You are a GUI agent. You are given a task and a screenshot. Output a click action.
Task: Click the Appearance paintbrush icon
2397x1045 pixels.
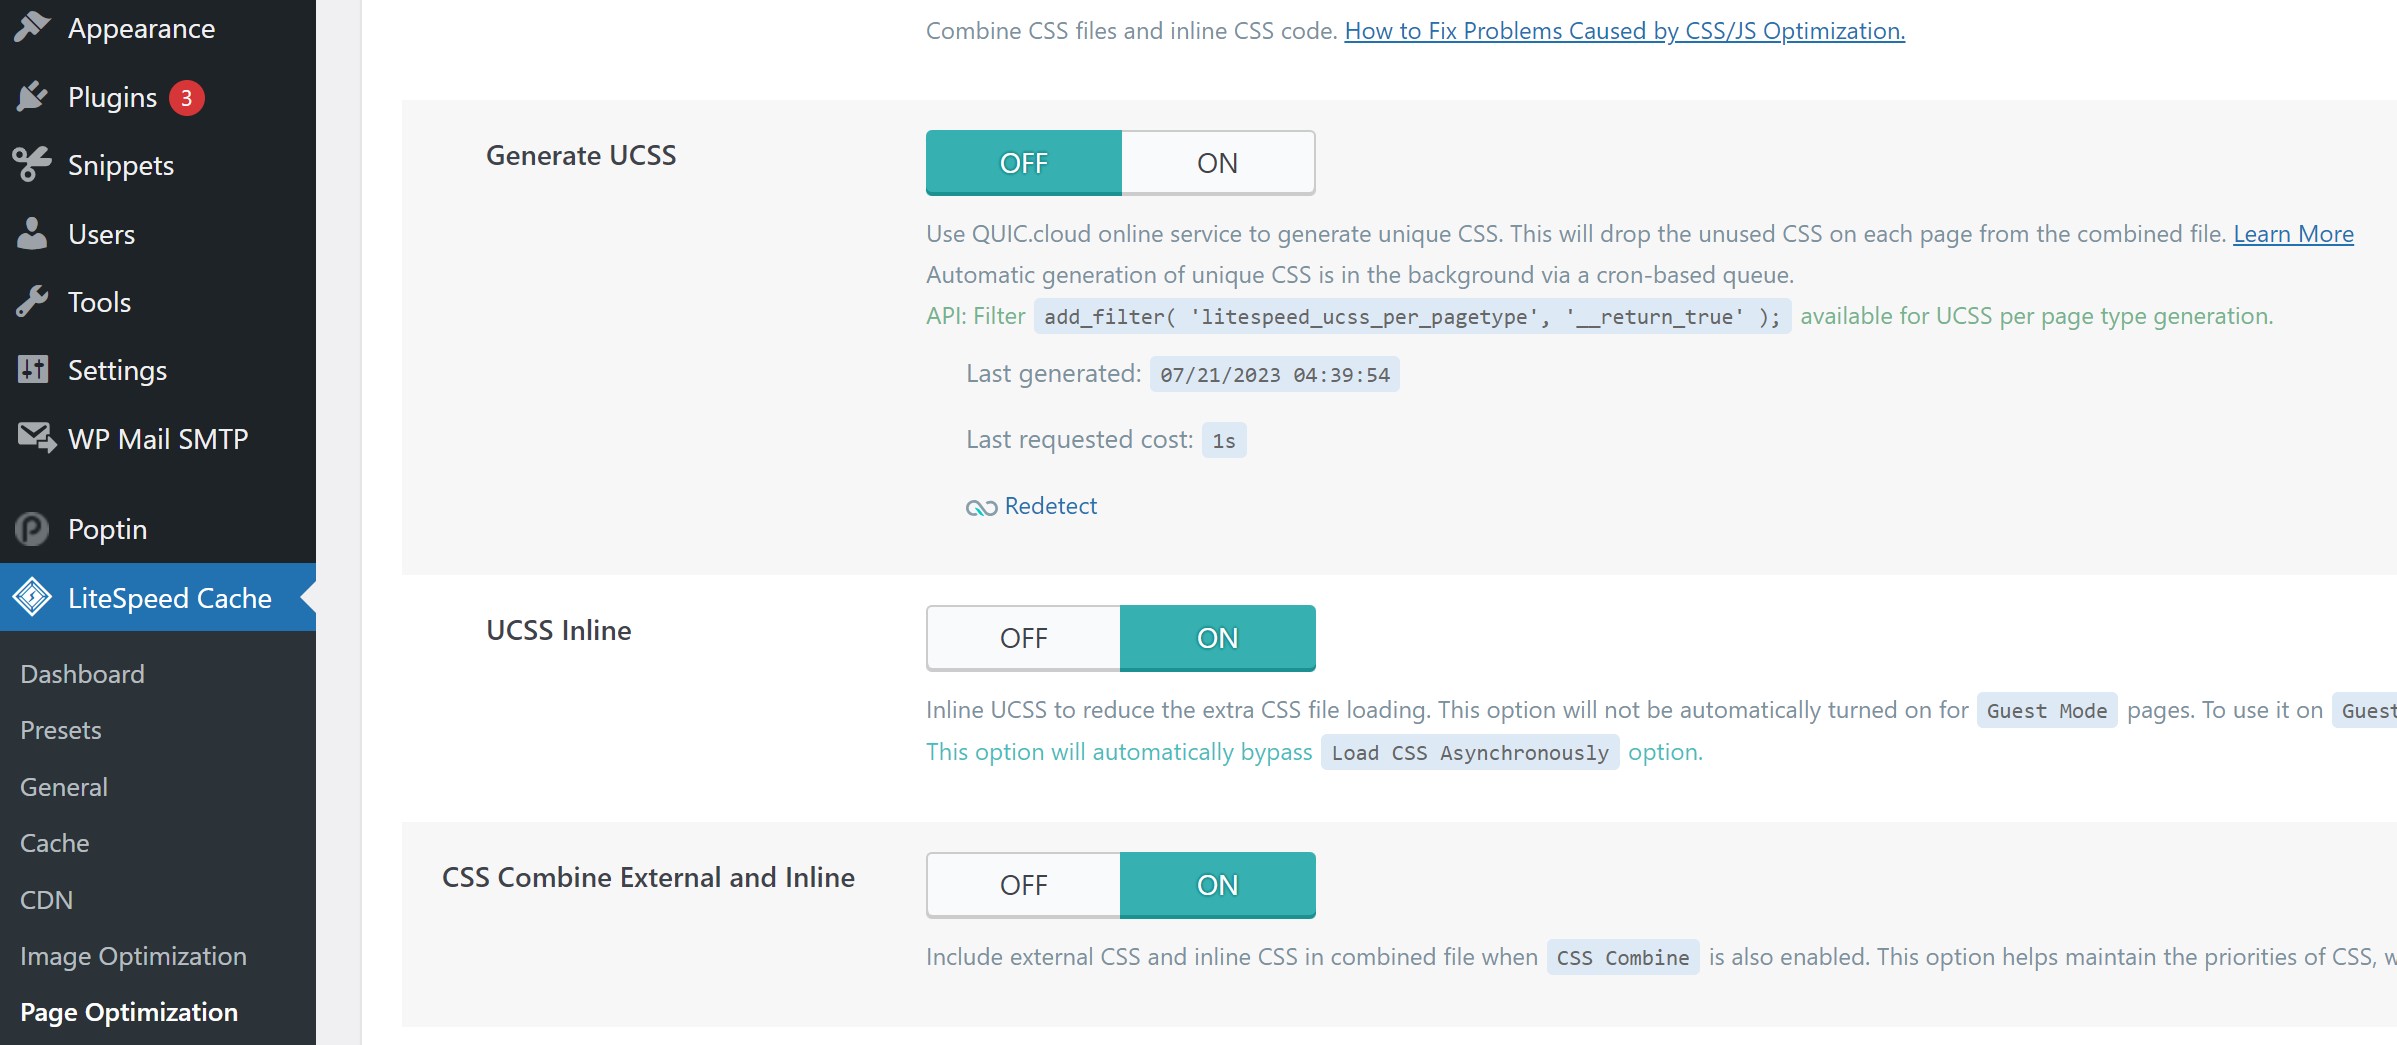tap(32, 27)
